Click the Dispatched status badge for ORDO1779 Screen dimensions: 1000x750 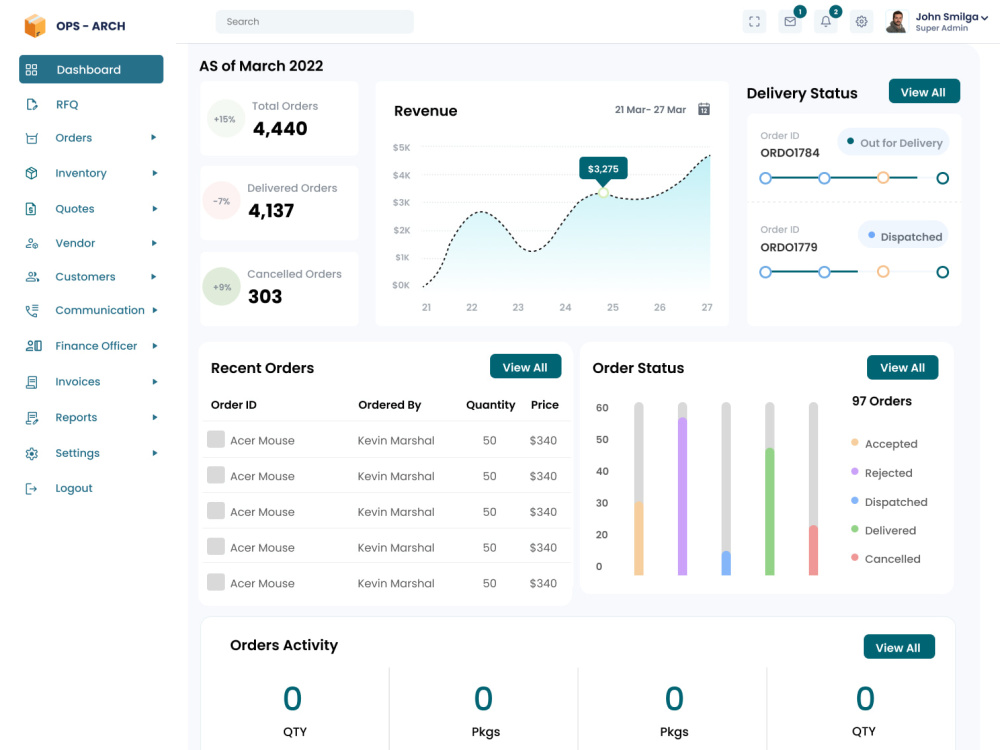pos(903,237)
